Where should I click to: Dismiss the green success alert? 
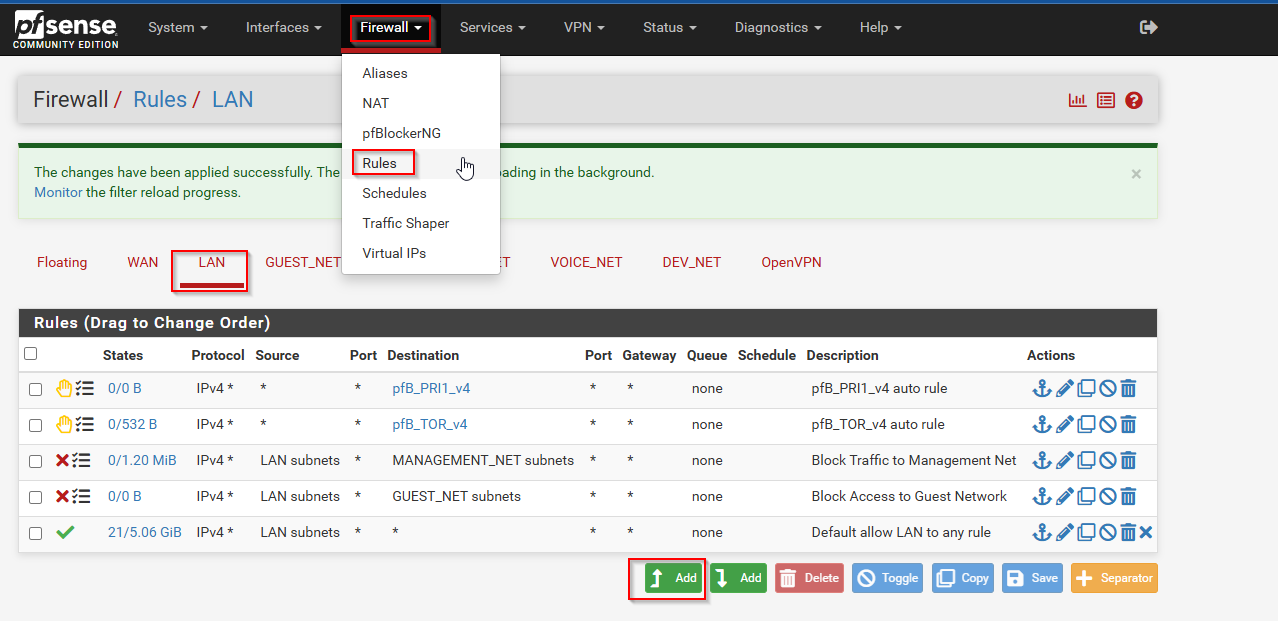pos(1136,174)
